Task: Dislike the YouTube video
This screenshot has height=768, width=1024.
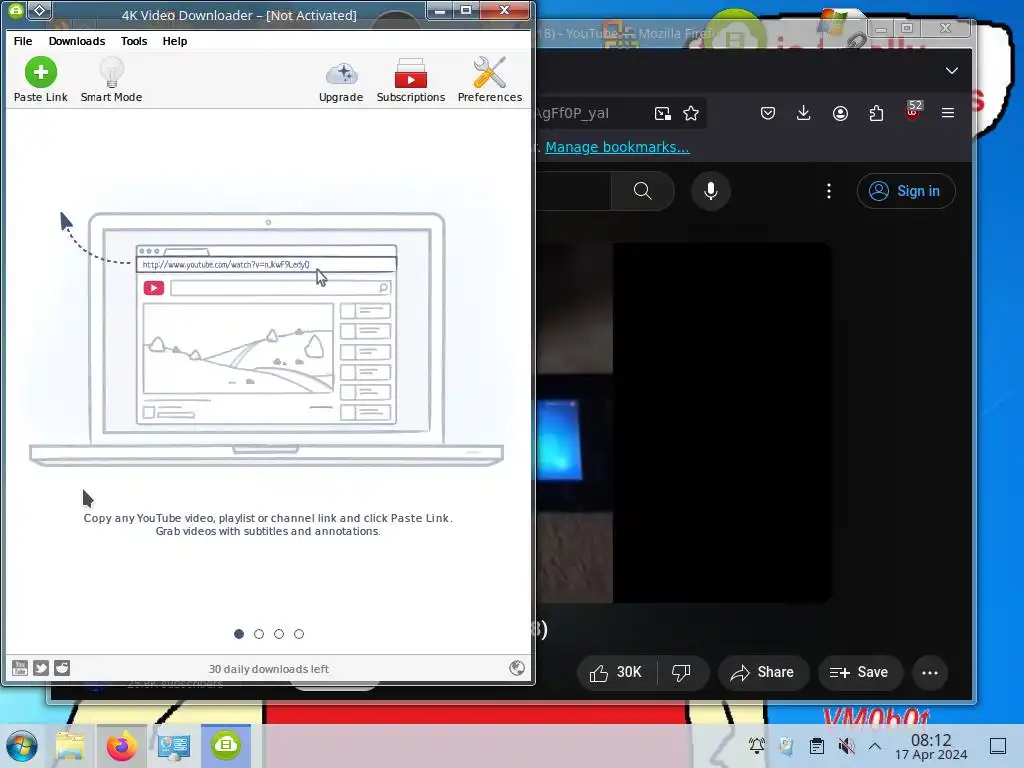Action: [682, 672]
